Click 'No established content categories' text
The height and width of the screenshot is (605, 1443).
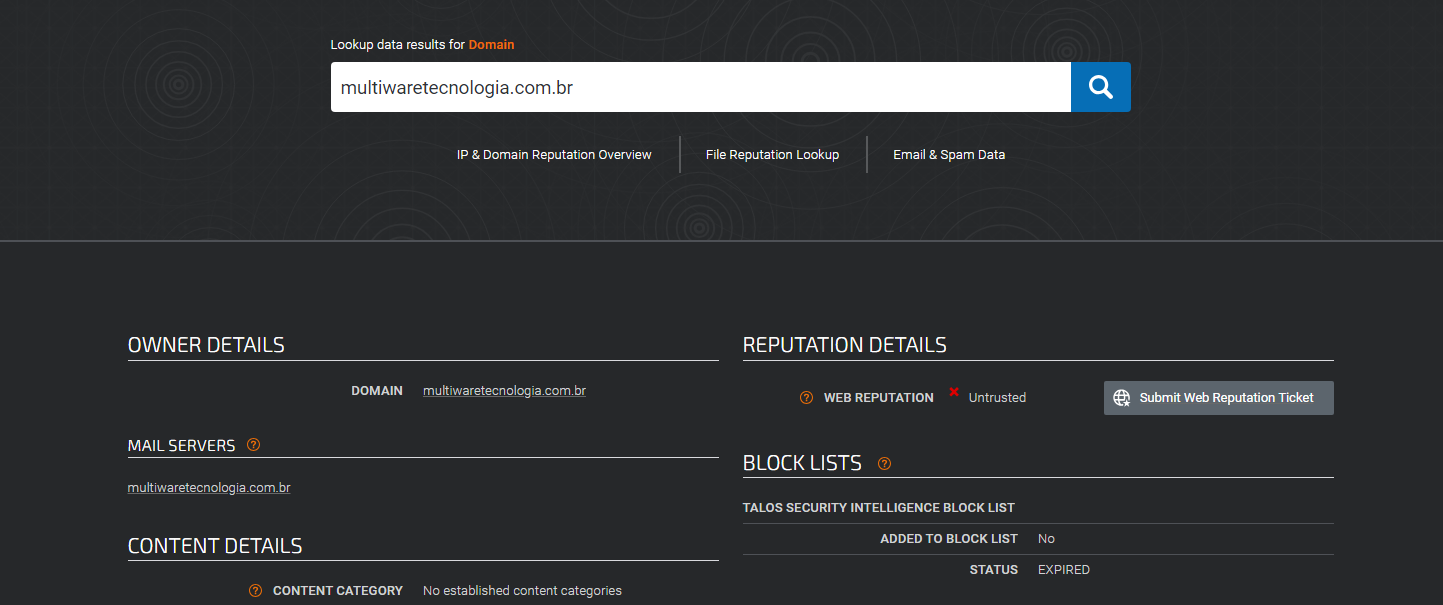point(522,591)
